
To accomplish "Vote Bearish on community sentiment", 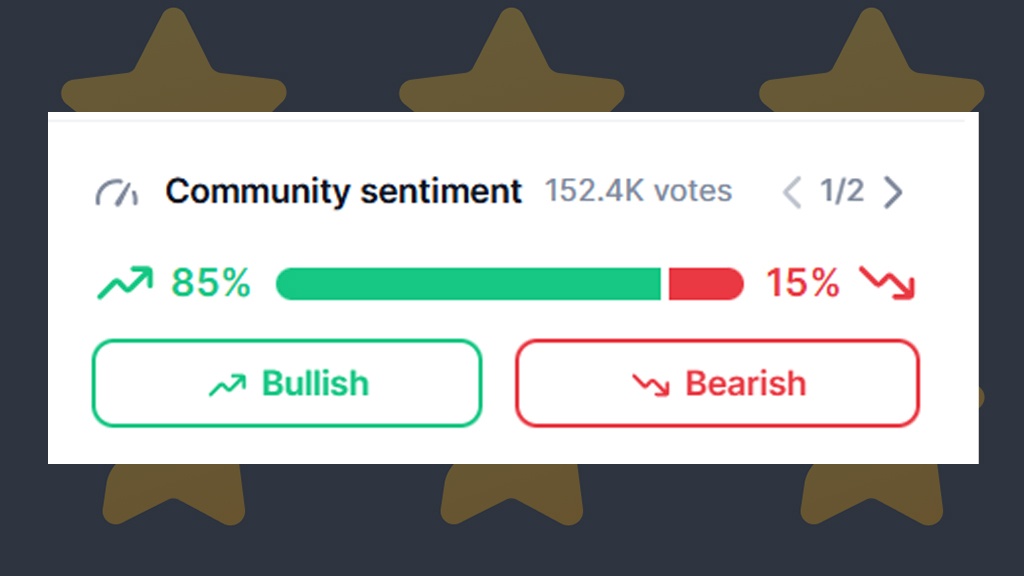I will tap(717, 384).
